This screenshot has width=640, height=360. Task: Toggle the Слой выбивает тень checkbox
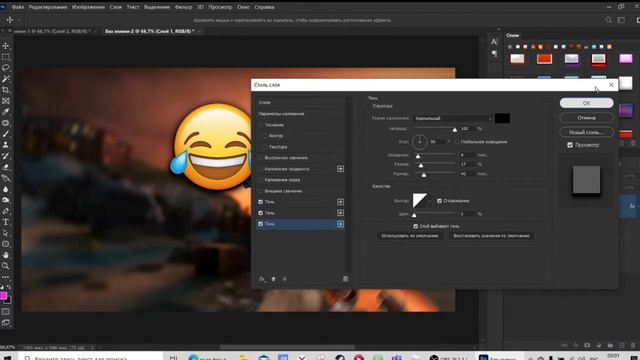(416, 226)
